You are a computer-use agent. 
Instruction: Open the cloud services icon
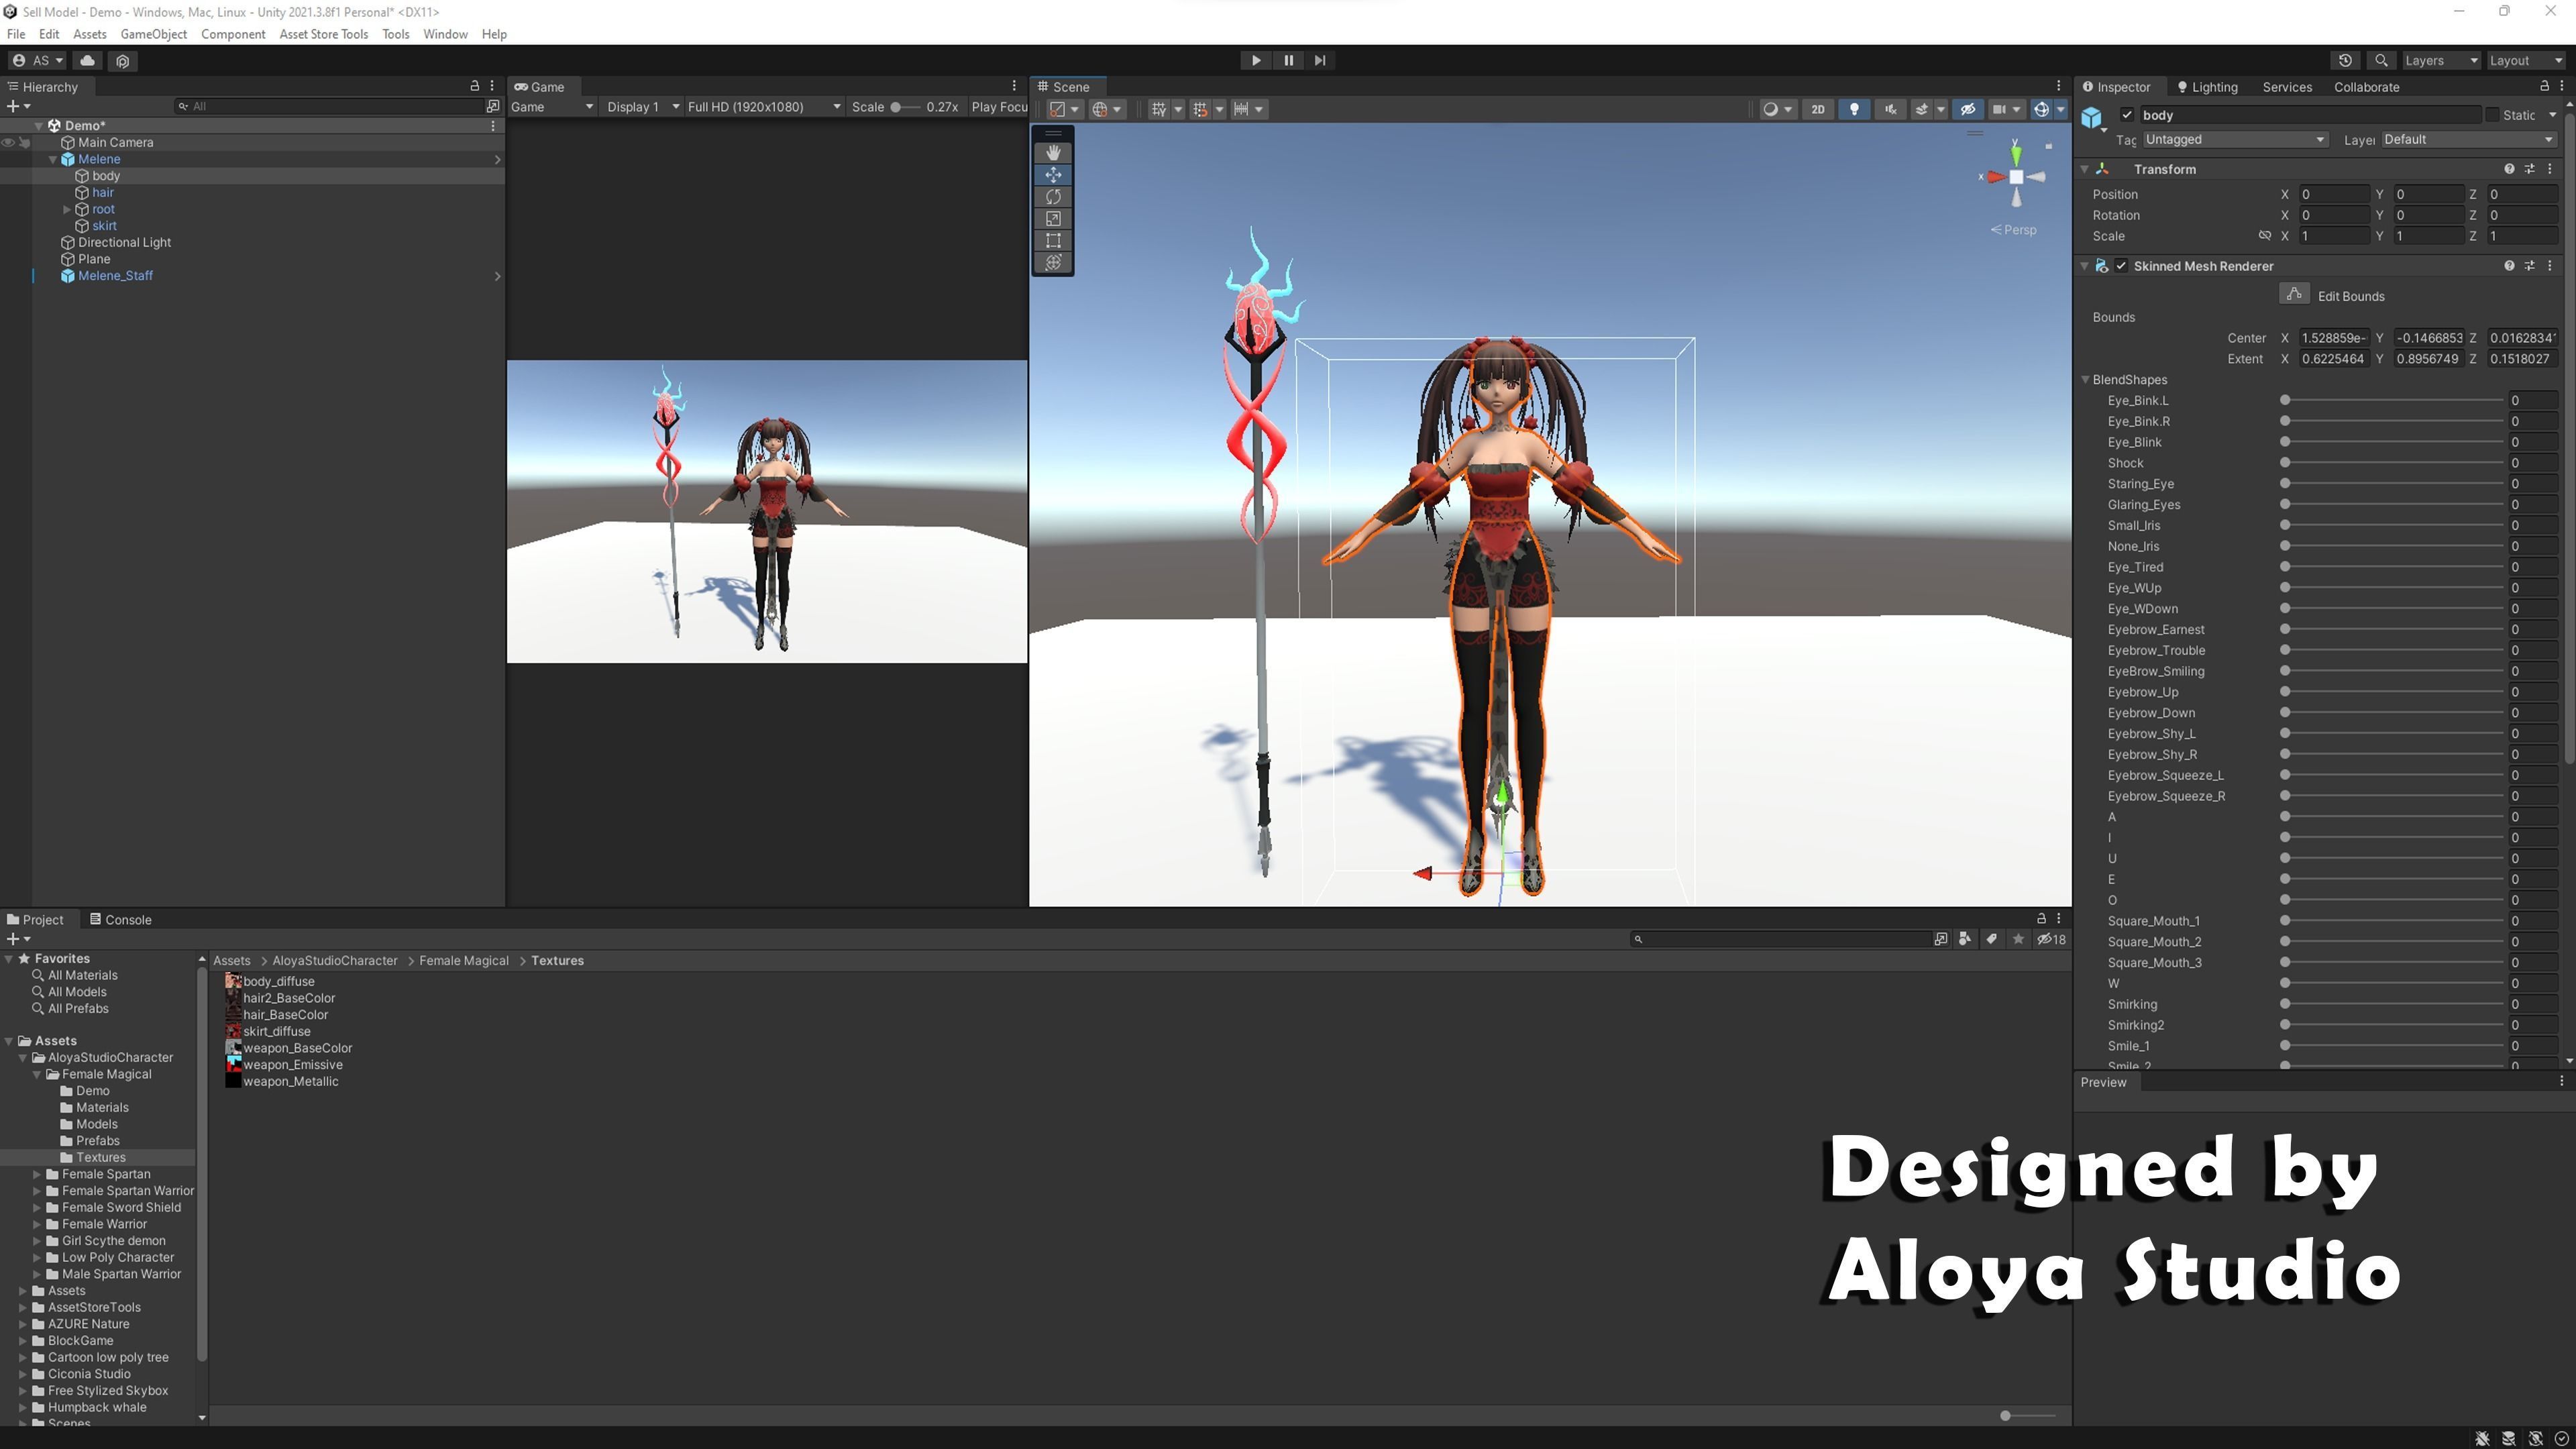pos(88,60)
